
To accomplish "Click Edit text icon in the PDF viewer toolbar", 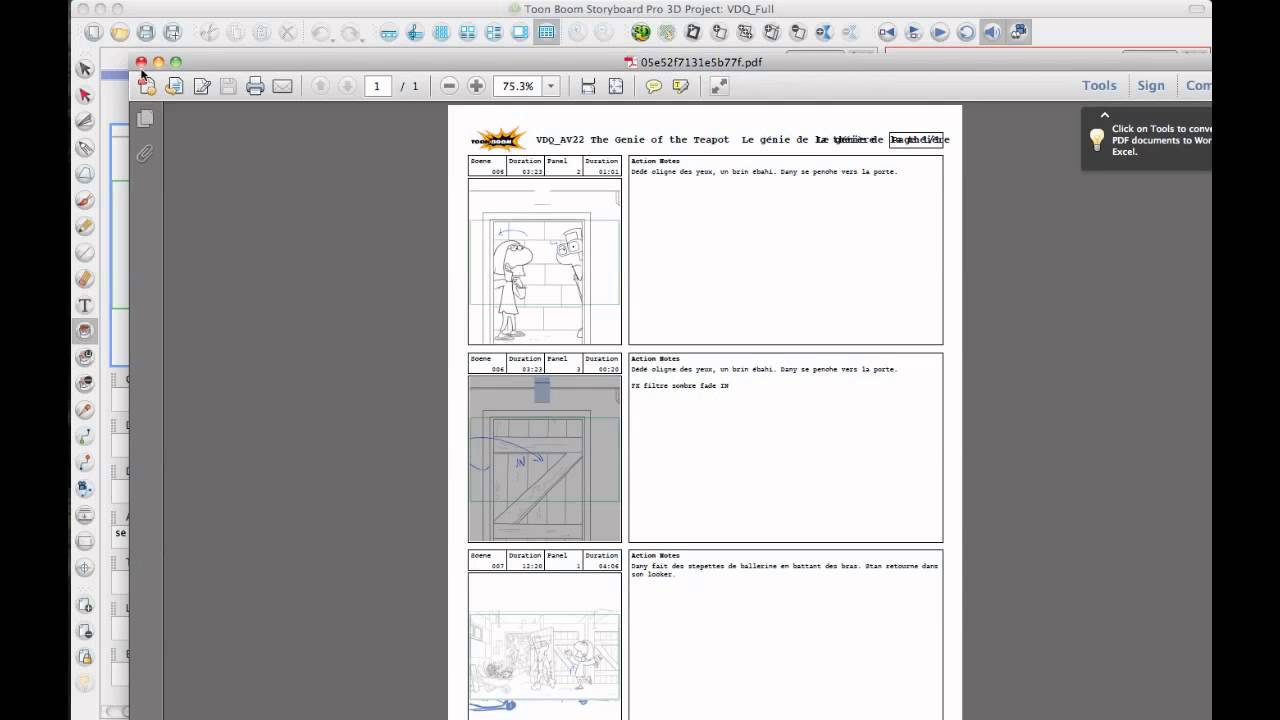I will coord(201,86).
